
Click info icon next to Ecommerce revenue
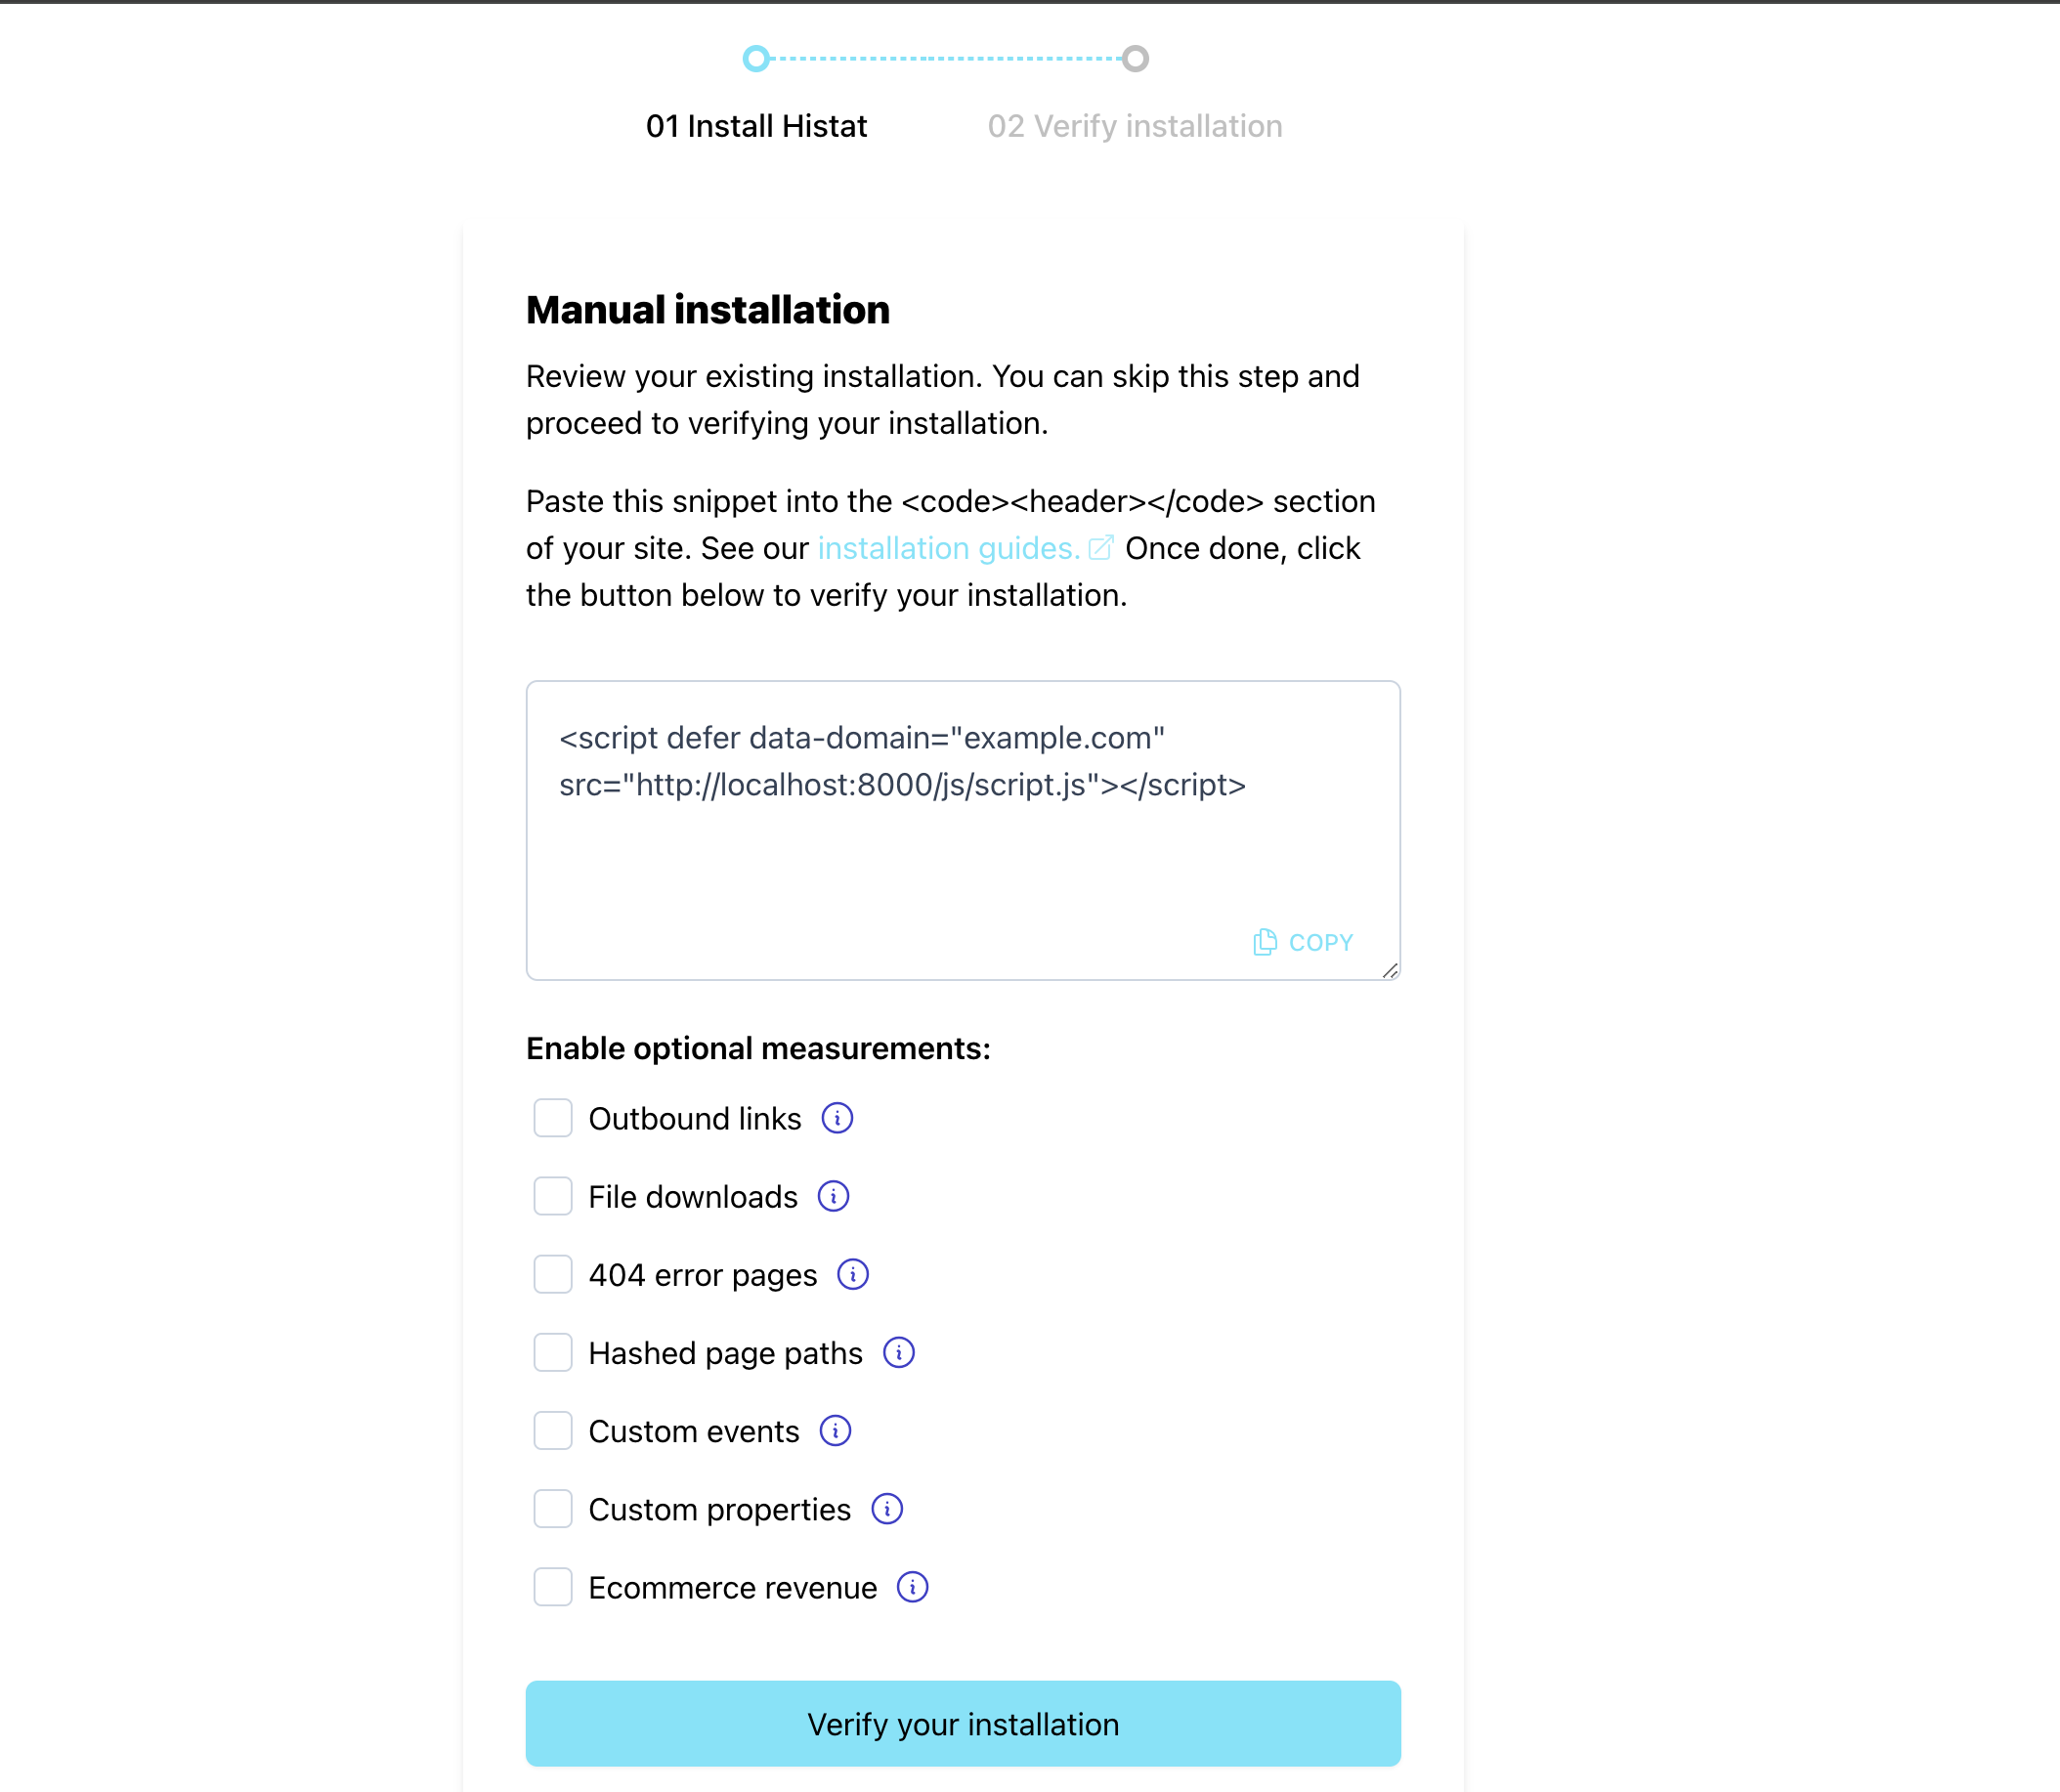913,1589
